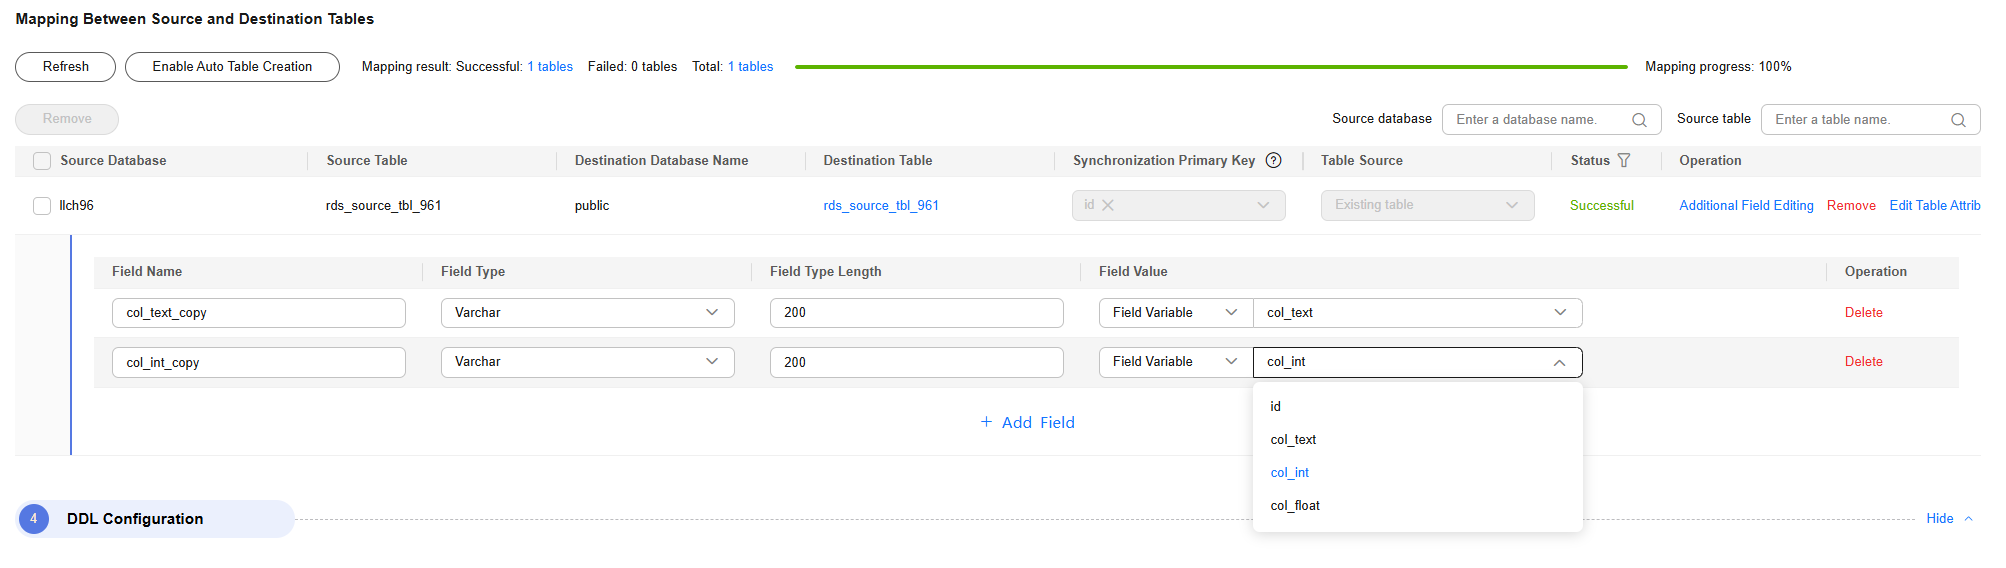Screen dimensions: 2006x568
Task: Collapse DDL section with Hide arrow icon
Action: (1968, 518)
